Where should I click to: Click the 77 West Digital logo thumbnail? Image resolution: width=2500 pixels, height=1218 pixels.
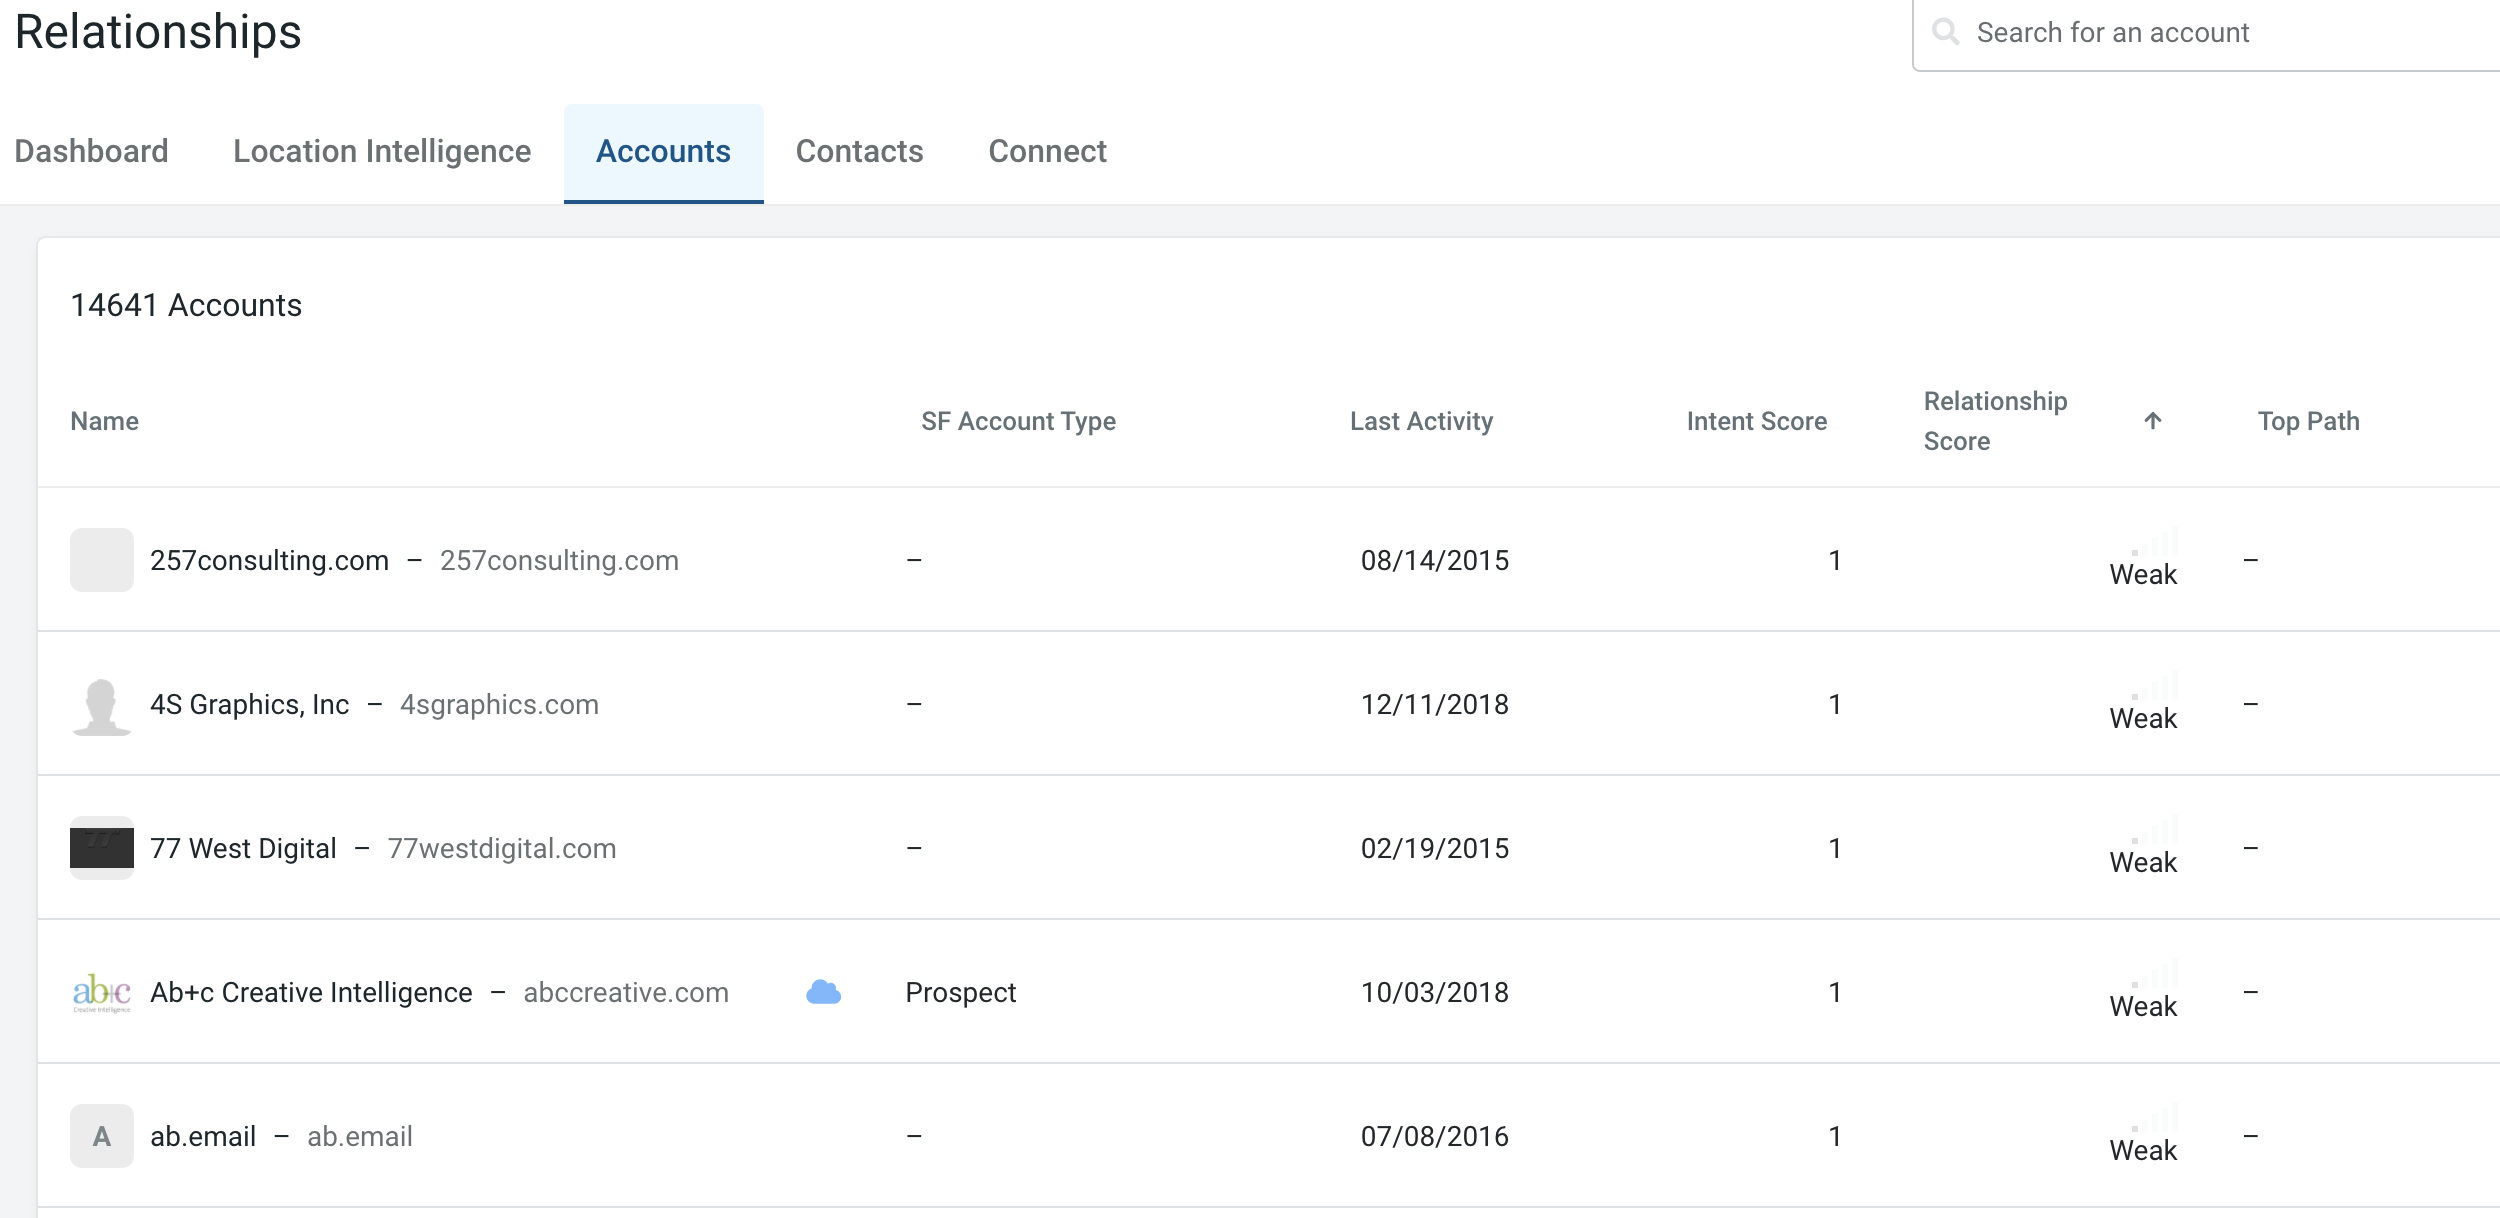click(x=102, y=848)
